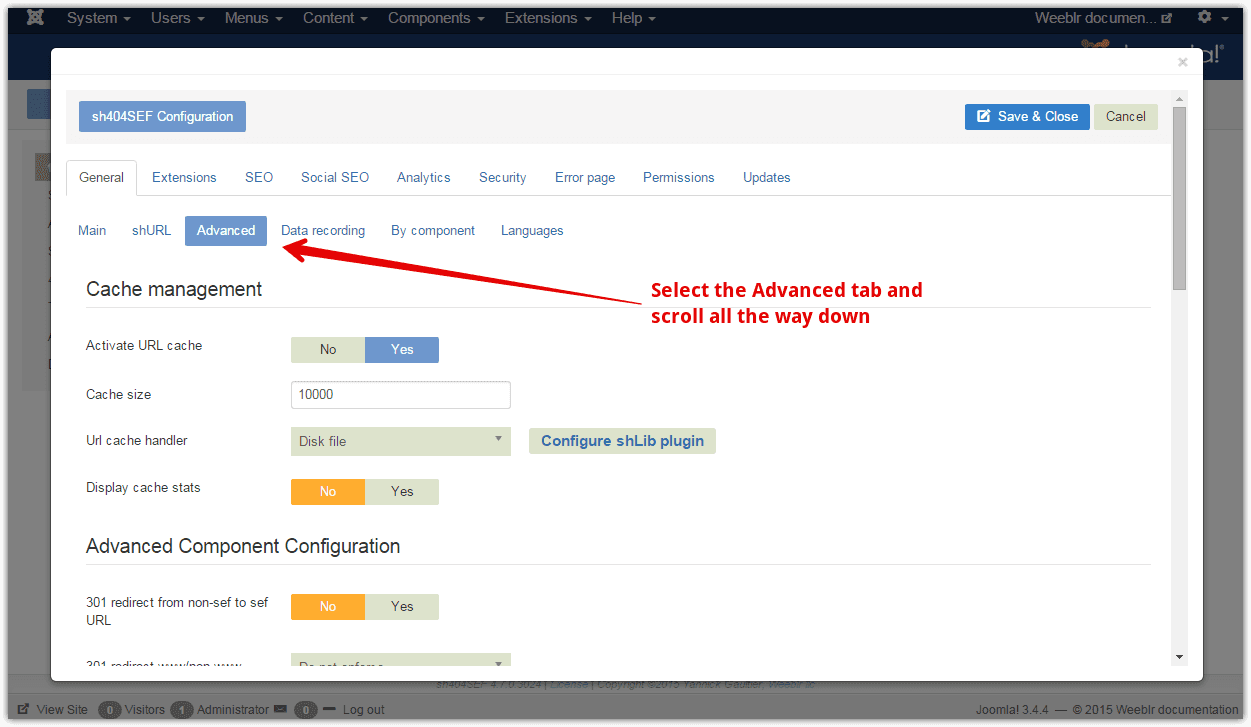The image size is (1251, 727).
Task: Switch to the Updates tab
Action: (767, 177)
